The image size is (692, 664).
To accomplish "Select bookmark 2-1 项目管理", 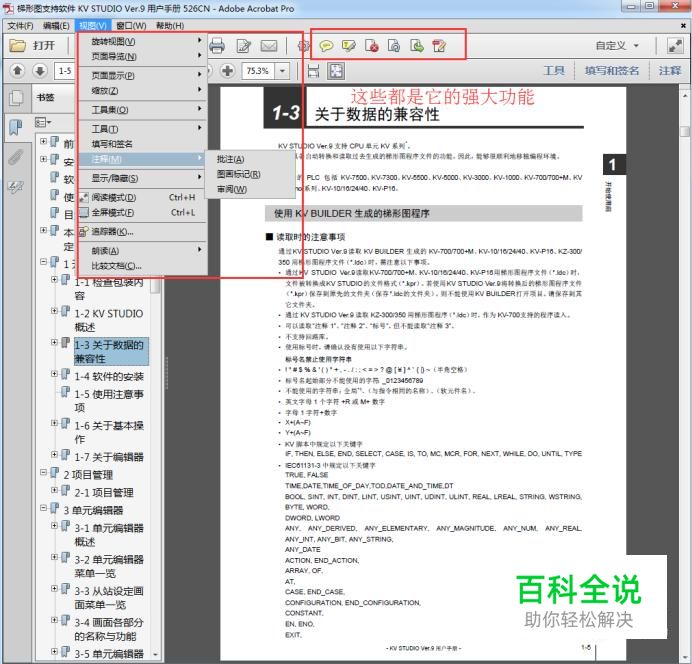I will (x=104, y=492).
